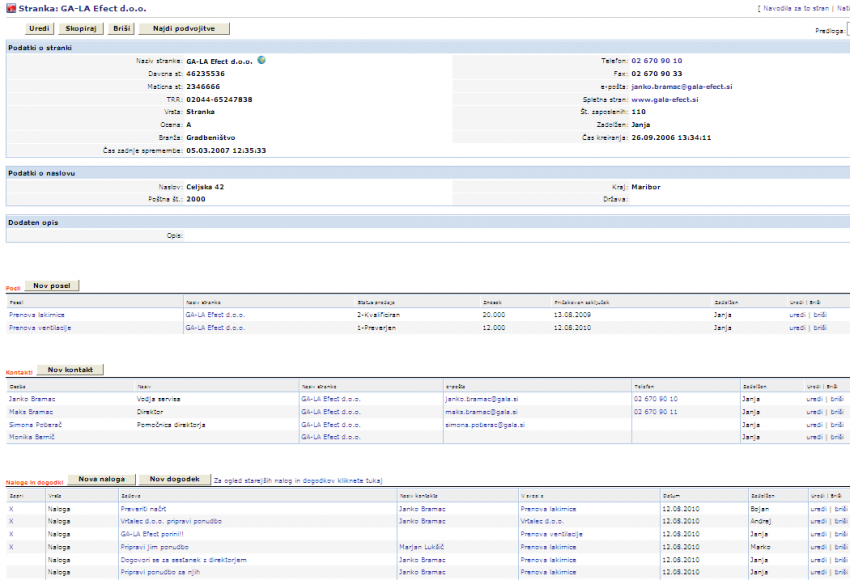Click the X for the GA-LA Efect ponnil task
850x580 pixels.
tap(12, 534)
